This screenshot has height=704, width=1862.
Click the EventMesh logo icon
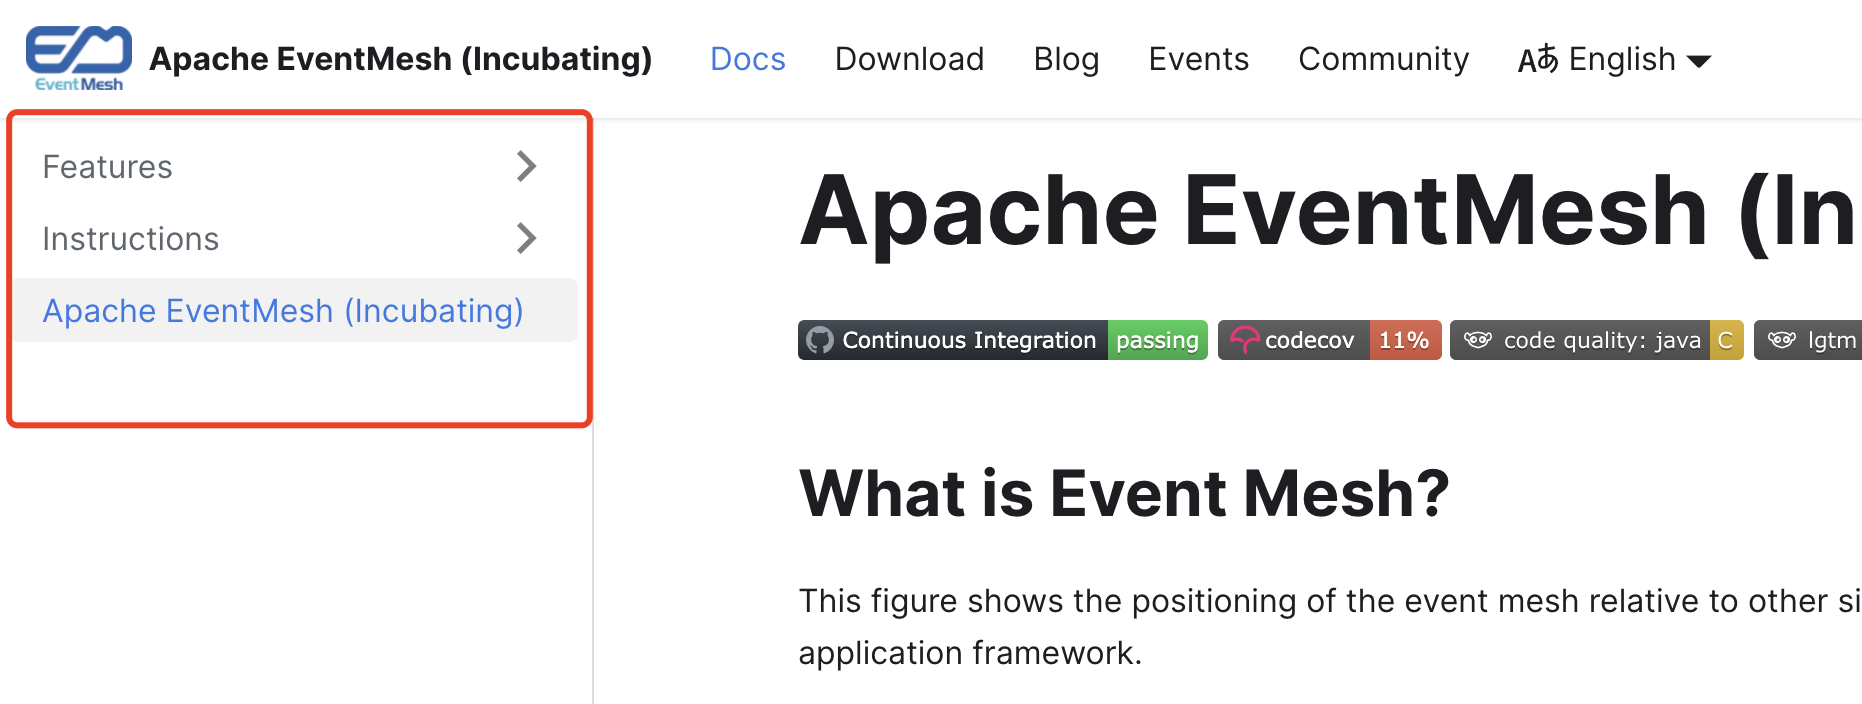tap(78, 59)
